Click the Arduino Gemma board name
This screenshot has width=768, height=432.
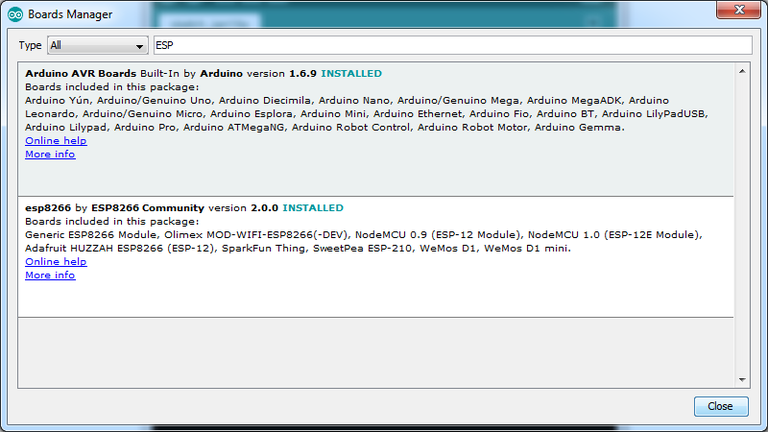coord(578,127)
